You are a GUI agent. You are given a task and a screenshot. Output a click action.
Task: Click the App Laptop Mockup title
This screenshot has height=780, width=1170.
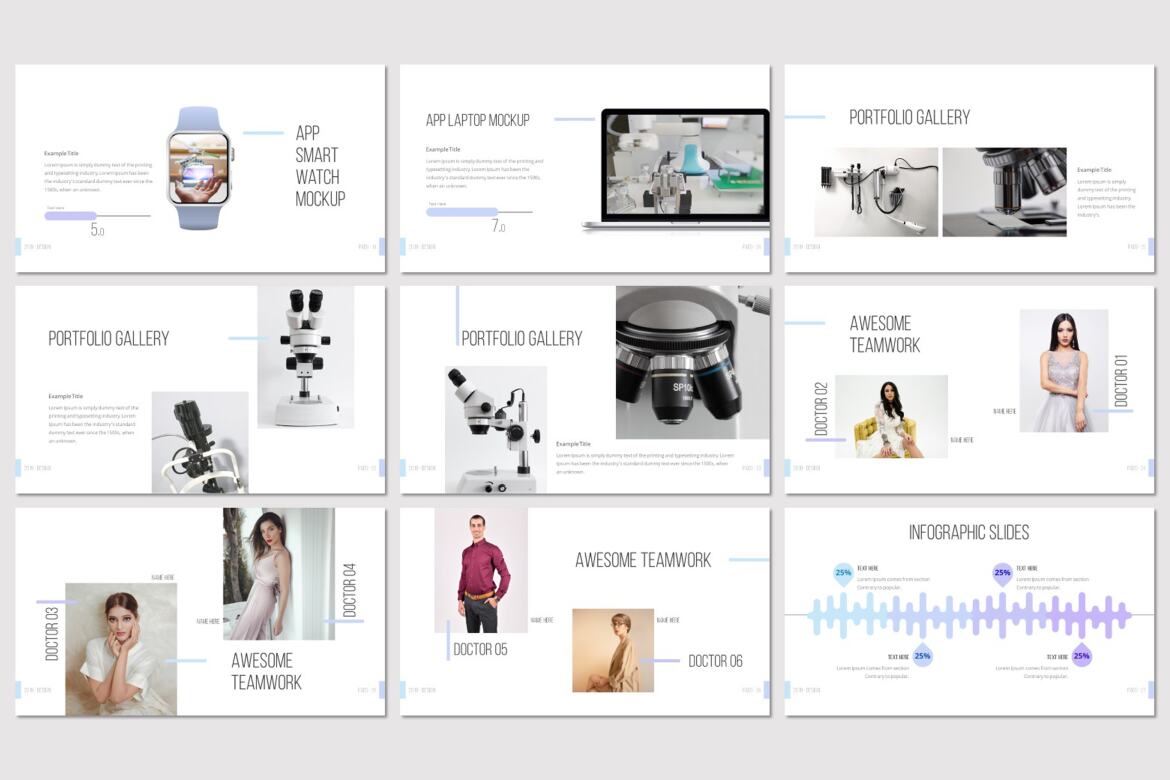coord(479,119)
